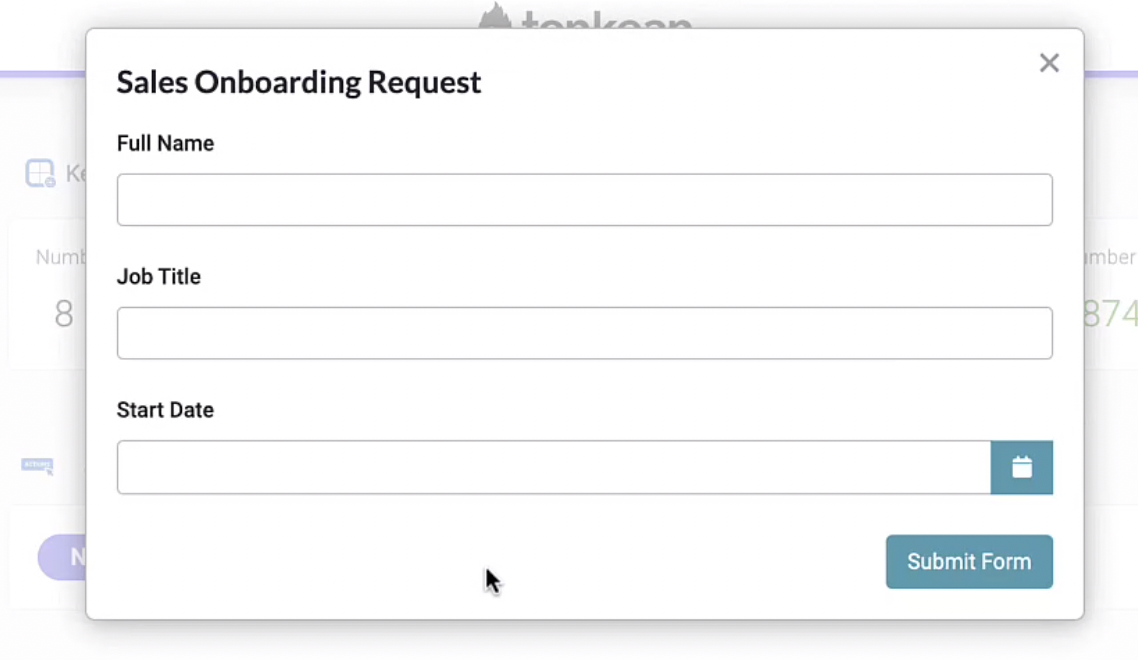1138x660 pixels.
Task: Click the purple pill button at bottom left
Action: pos(62,557)
